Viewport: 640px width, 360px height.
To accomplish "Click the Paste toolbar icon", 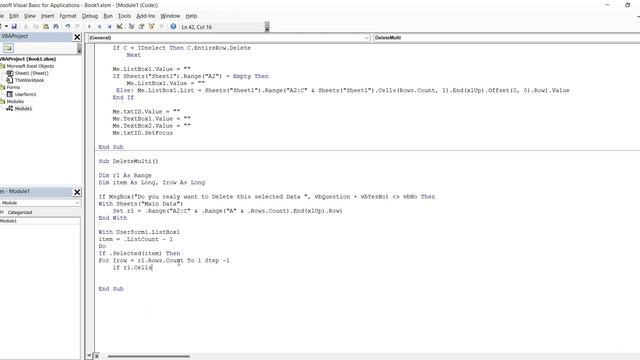I will point(46,27).
